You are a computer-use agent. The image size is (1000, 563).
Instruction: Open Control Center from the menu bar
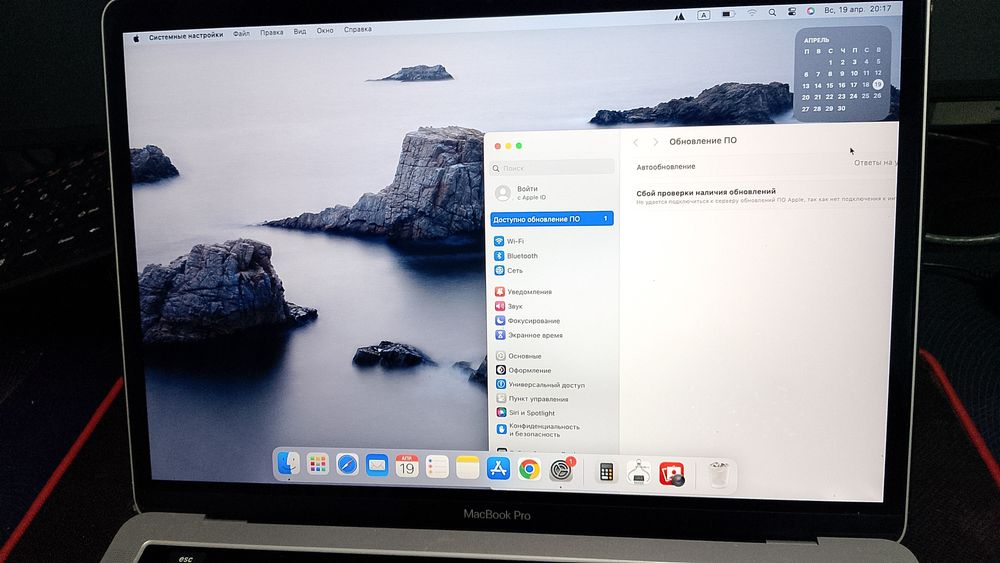tap(791, 11)
